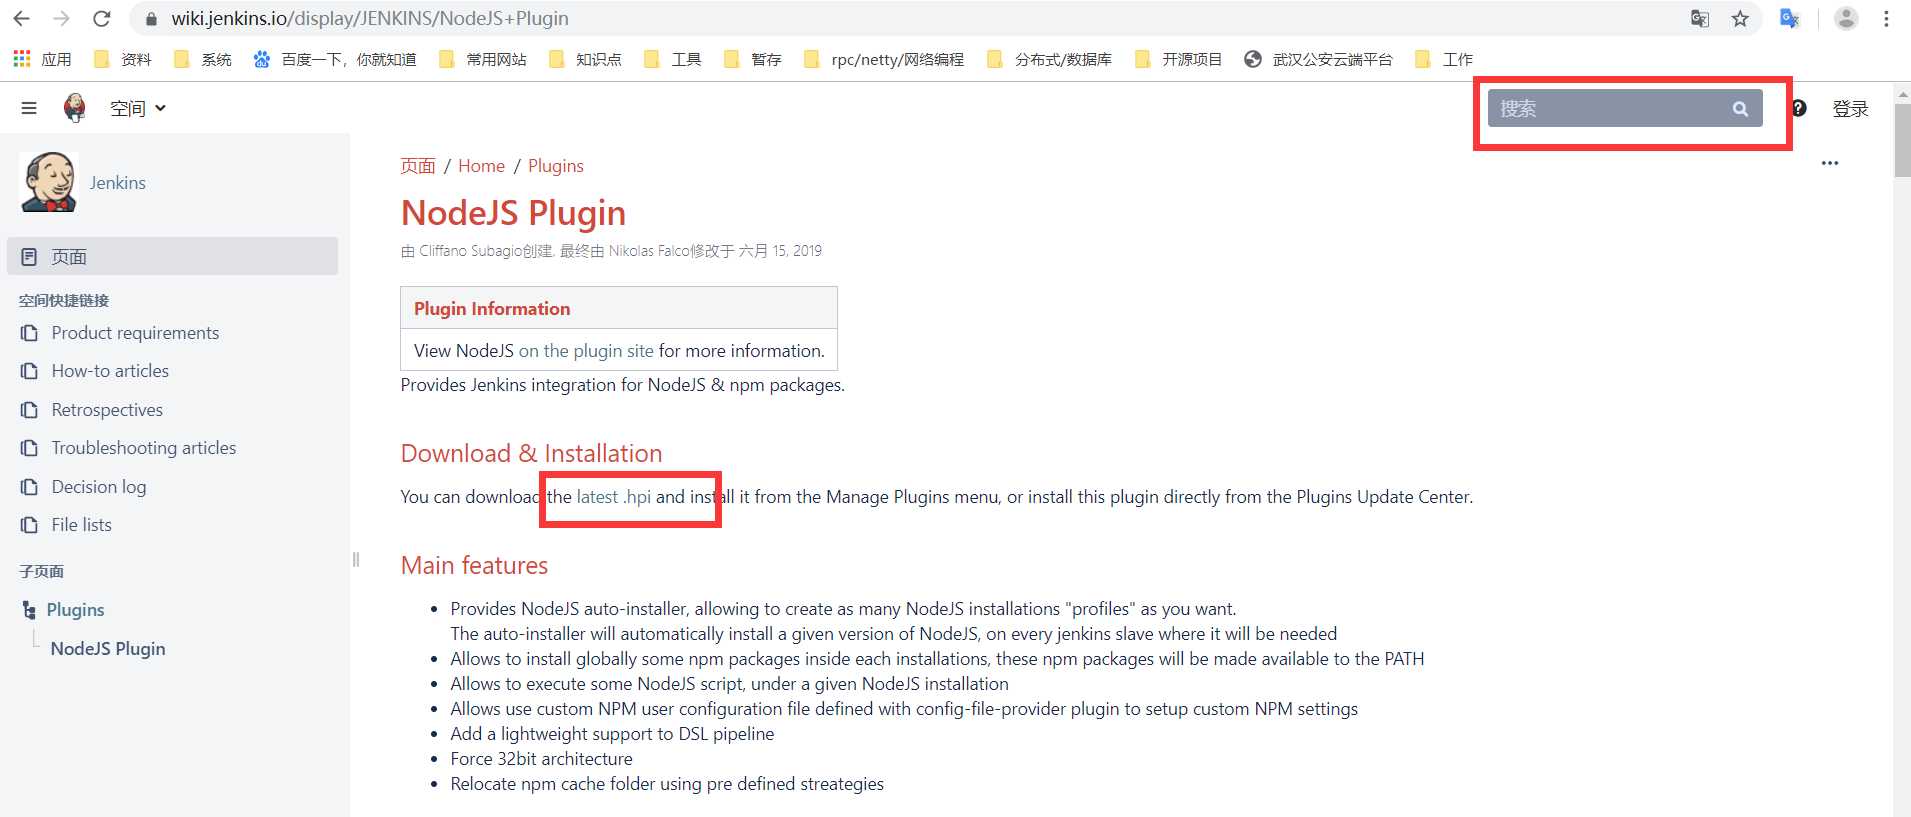Open the 系统 bookmark folder
The height and width of the screenshot is (817, 1911).
click(x=203, y=59)
